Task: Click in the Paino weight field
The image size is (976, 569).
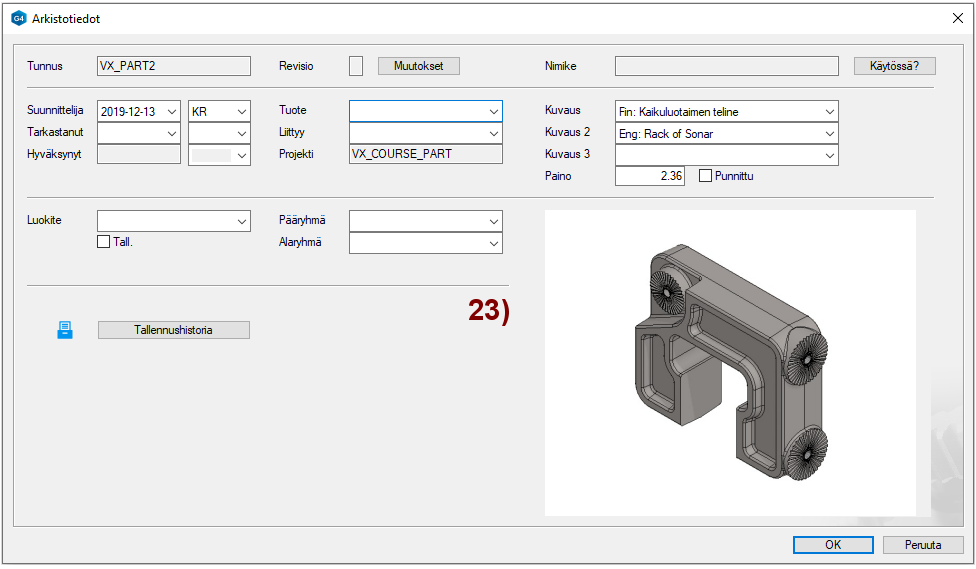Action: [x=649, y=176]
